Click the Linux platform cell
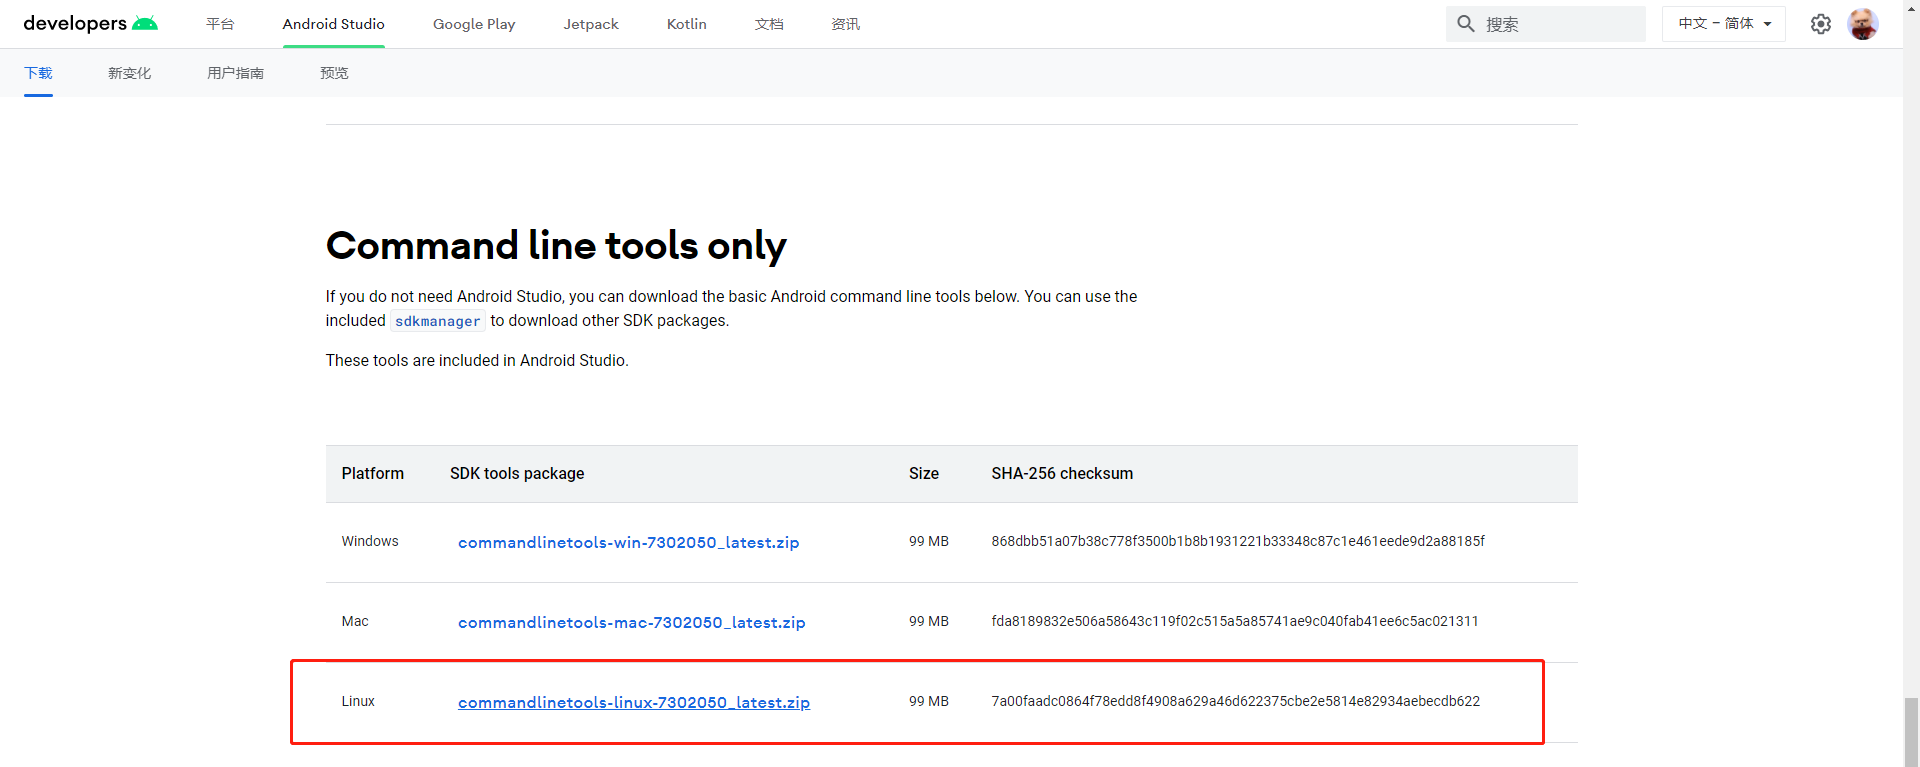The width and height of the screenshot is (1920, 767). 358,701
